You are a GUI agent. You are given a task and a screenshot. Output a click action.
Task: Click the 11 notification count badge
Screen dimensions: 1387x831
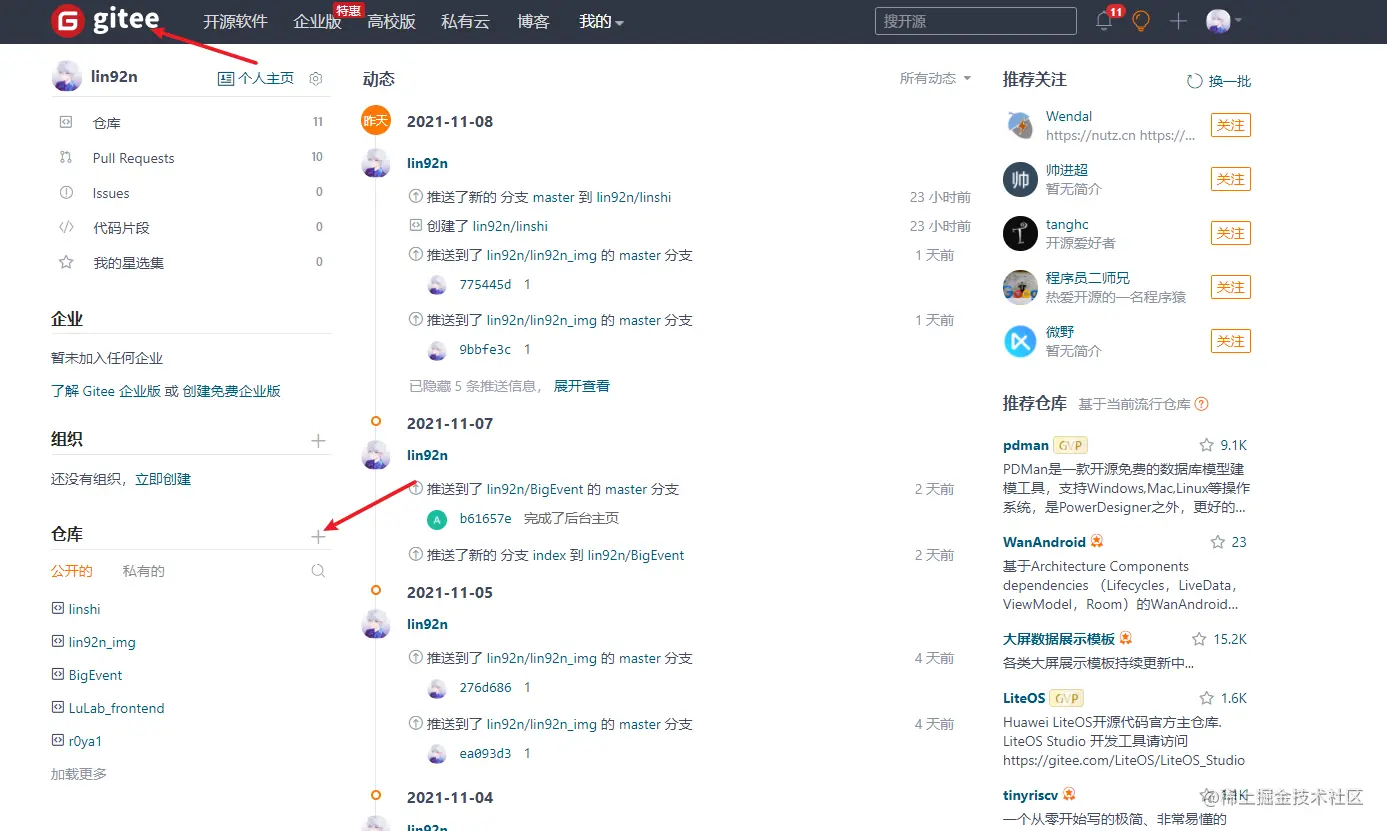(x=1116, y=12)
